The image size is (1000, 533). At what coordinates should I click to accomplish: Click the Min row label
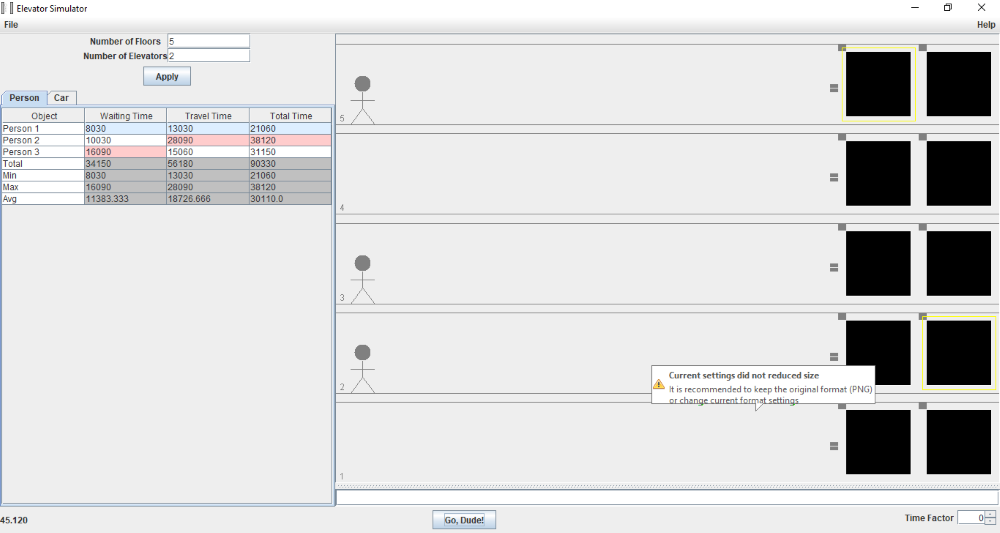43,175
